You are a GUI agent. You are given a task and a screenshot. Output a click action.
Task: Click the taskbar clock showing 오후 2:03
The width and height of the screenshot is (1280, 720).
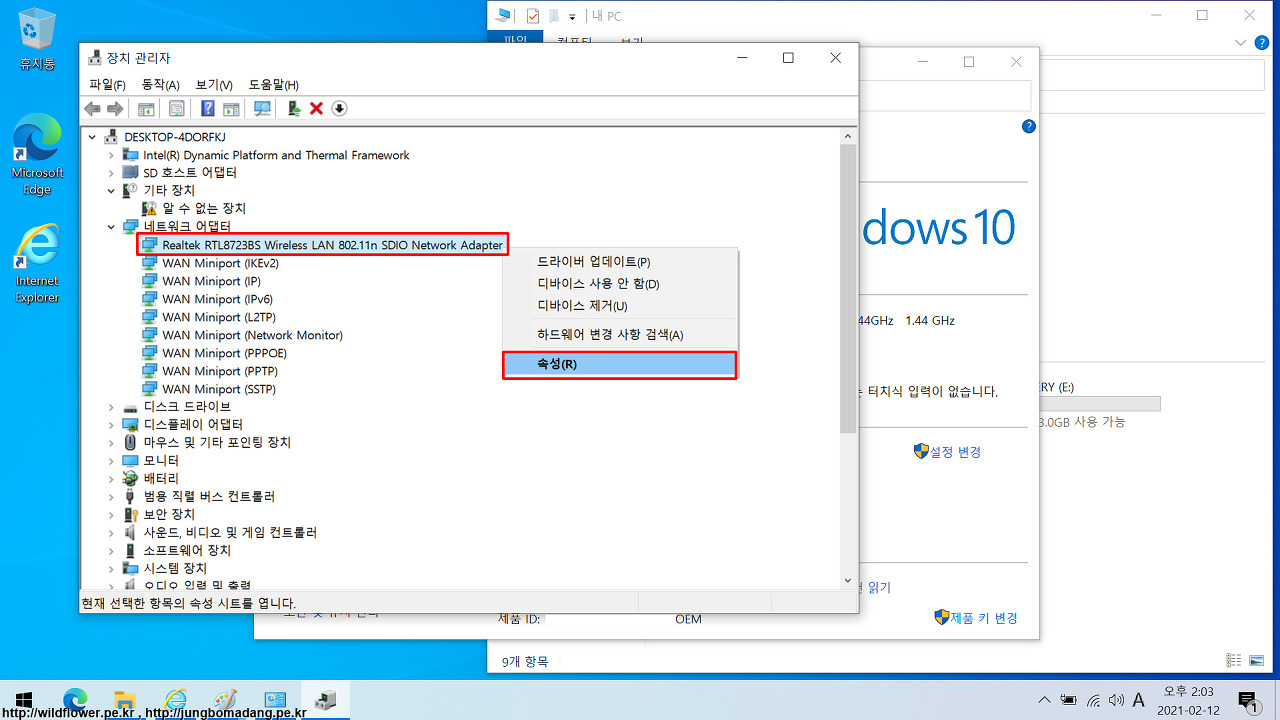pos(1187,700)
